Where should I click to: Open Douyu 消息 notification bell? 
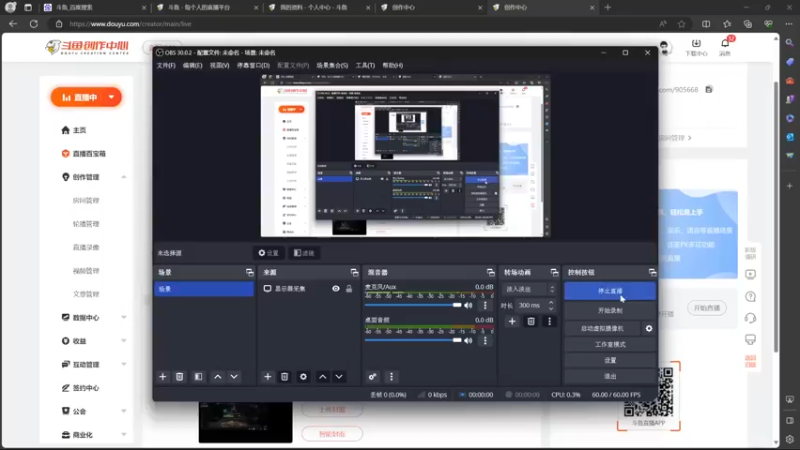click(x=726, y=45)
